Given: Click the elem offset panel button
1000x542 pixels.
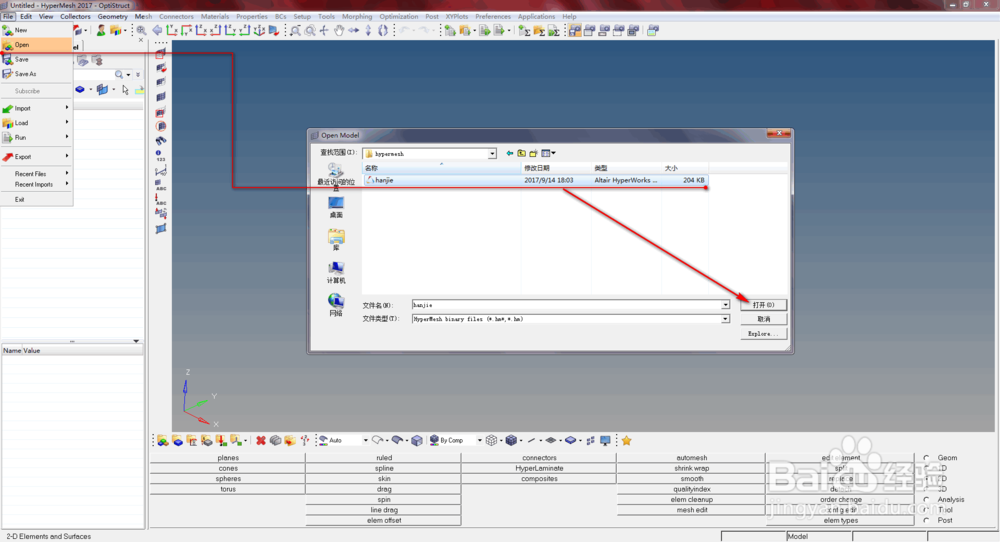Looking at the screenshot, I should pos(383,520).
